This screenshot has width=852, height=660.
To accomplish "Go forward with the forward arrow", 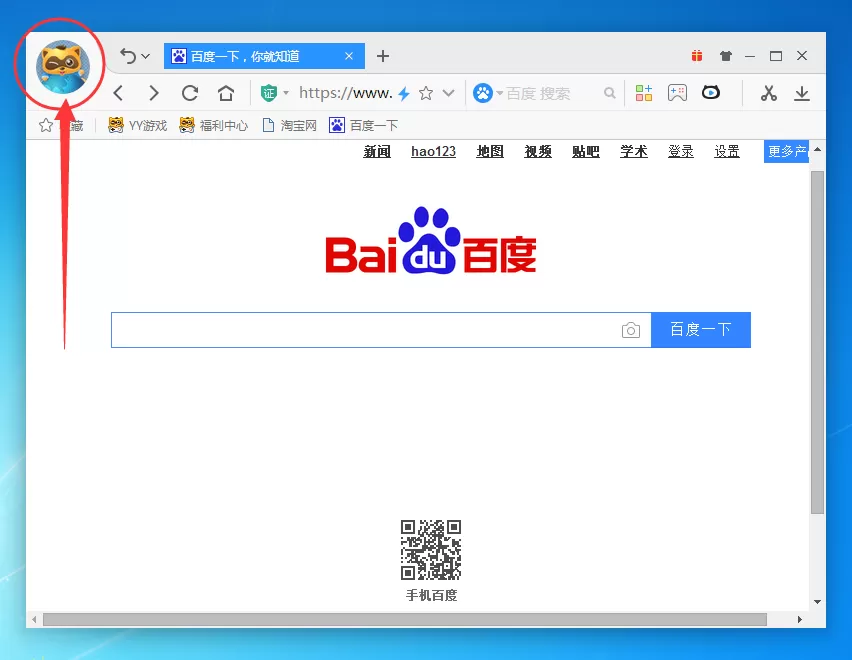I will point(154,93).
